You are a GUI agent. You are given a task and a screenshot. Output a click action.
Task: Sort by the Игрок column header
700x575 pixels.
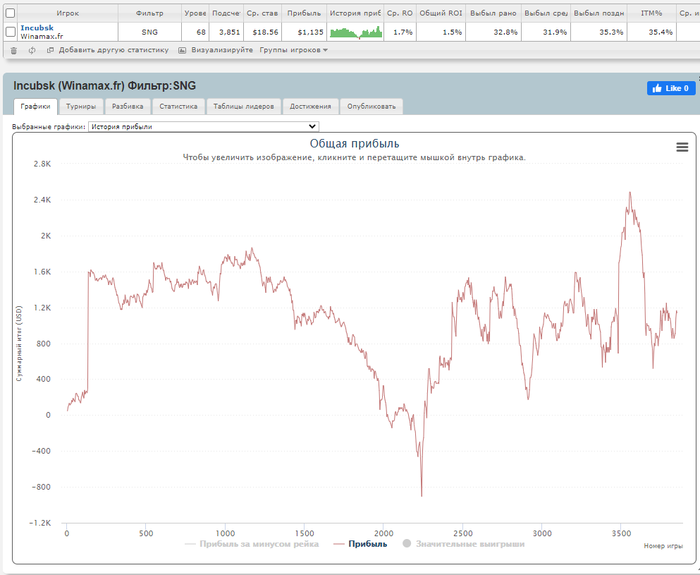[x=67, y=13]
